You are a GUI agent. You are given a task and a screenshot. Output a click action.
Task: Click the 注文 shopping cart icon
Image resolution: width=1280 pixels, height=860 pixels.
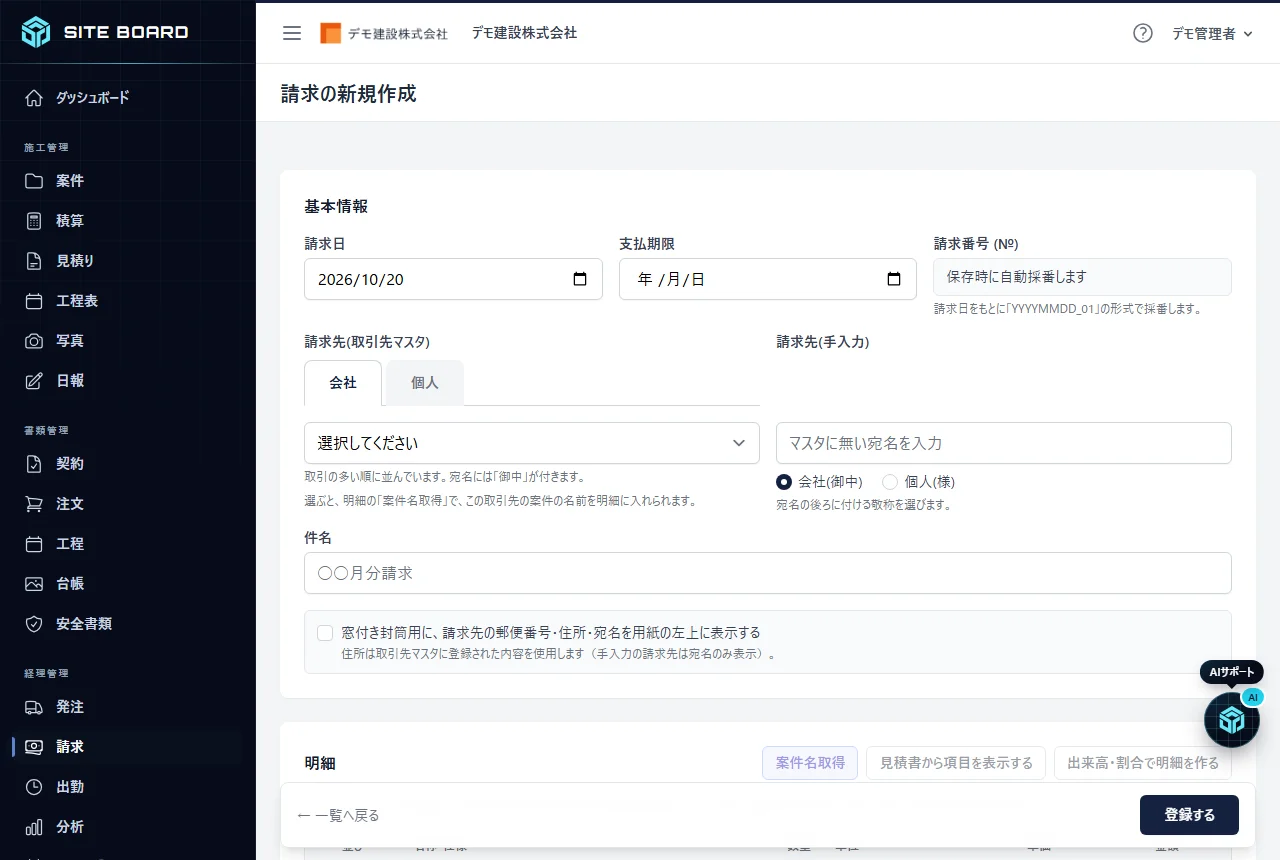tap(34, 504)
